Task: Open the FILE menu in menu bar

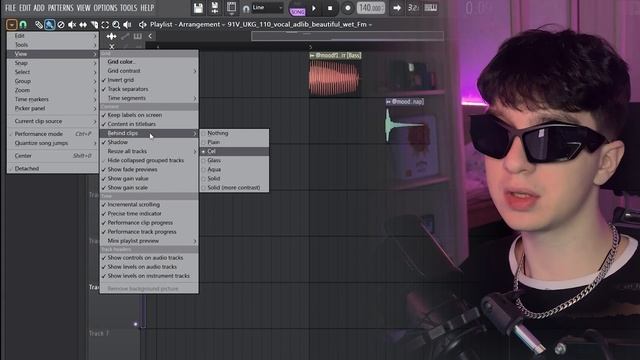Action: [x=10, y=8]
